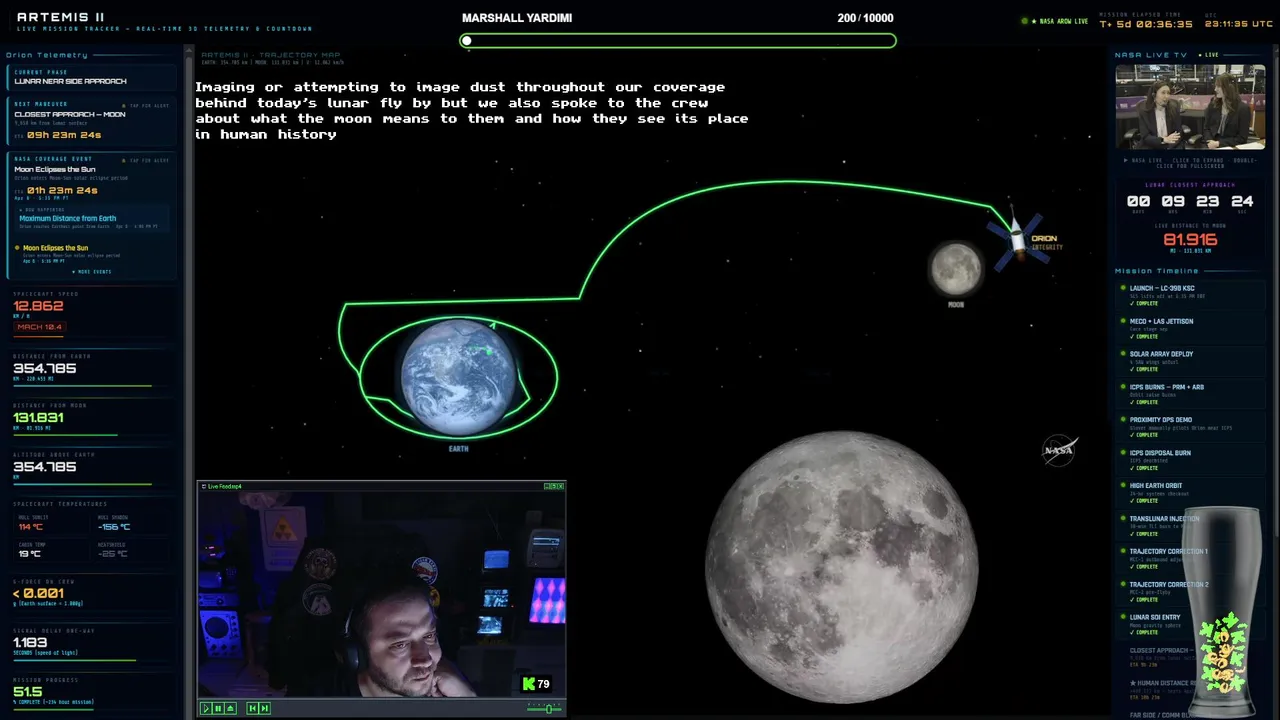Click the hull shadow -156 °C temperature
The height and width of the screenshot is (720, 1280).
113,527
